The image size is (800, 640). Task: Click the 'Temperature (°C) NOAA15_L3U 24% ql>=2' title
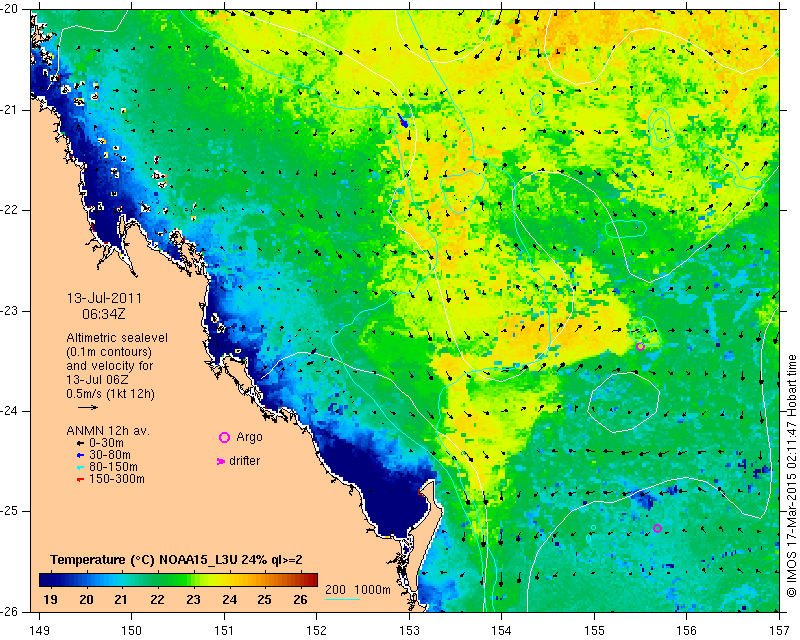[177, 560]
